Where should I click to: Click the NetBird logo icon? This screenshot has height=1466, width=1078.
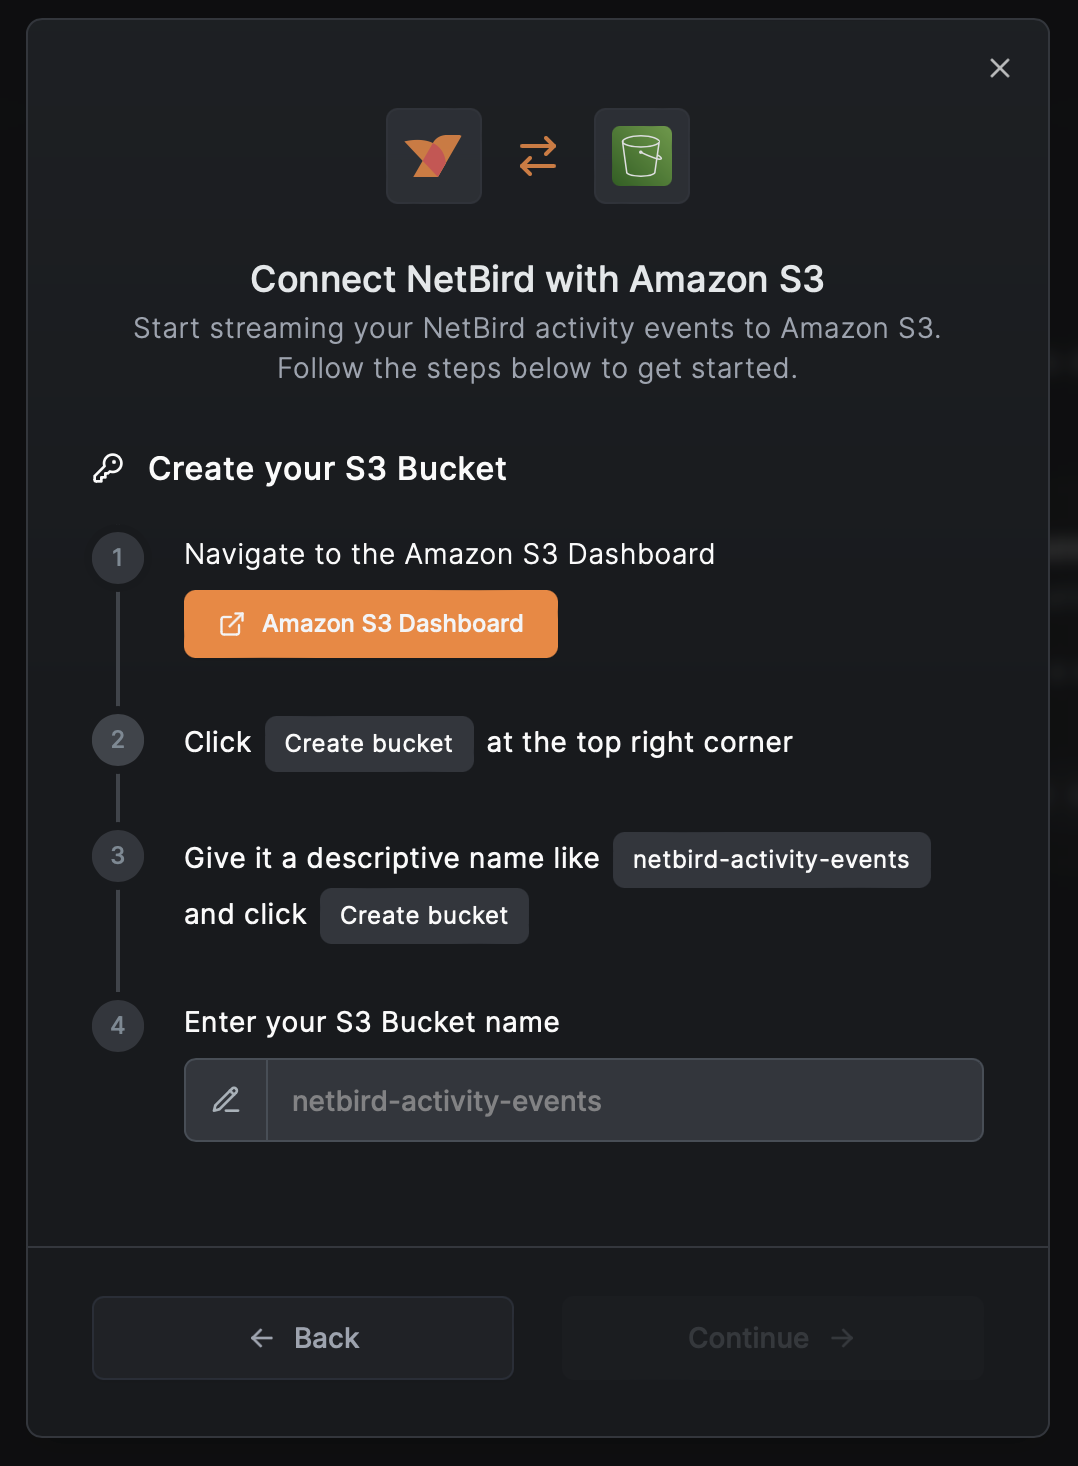(x=433, y=156)
